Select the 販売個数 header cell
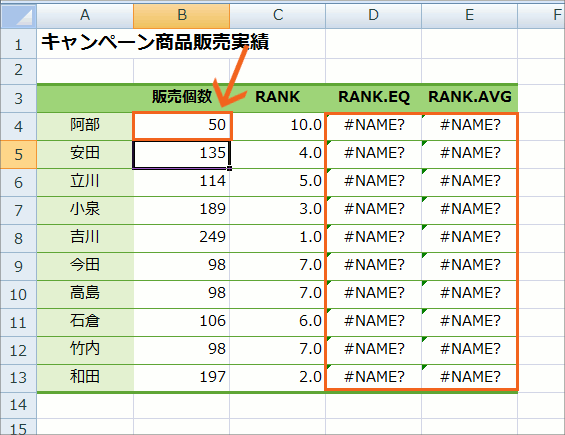The image size is (565, 435). click(182, 97)
